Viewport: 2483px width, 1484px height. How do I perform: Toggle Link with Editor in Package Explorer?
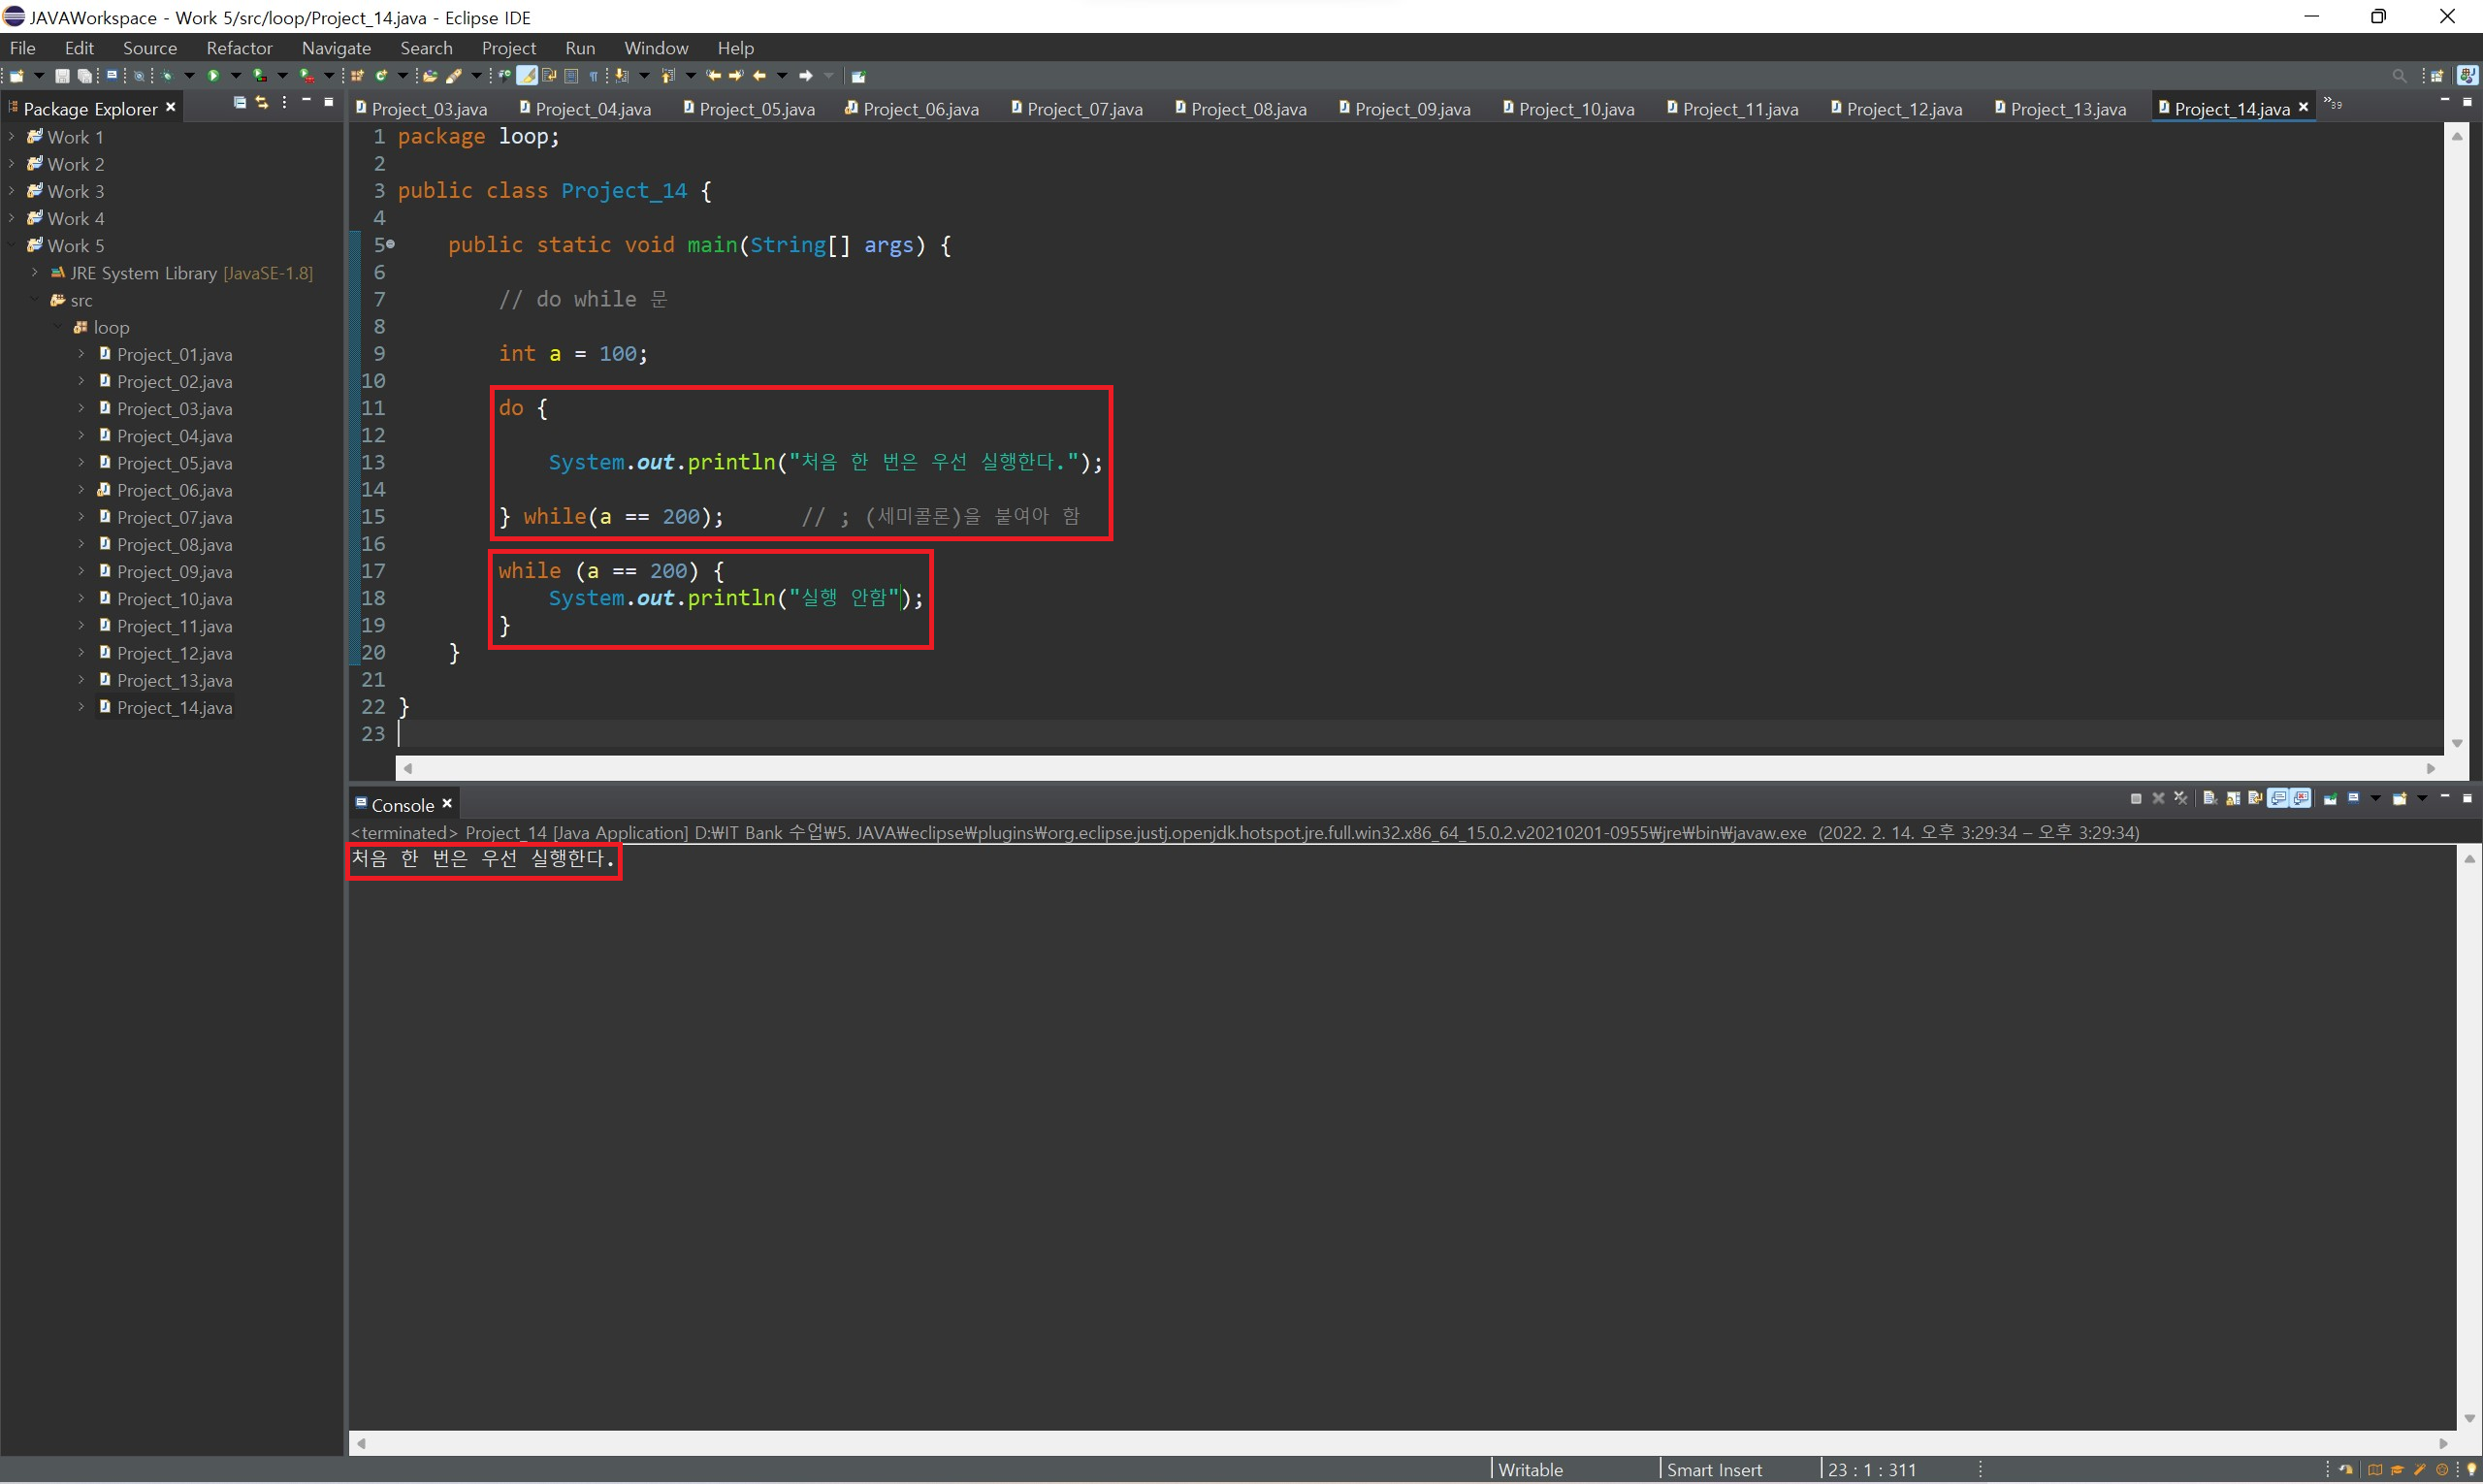[262, 103]
